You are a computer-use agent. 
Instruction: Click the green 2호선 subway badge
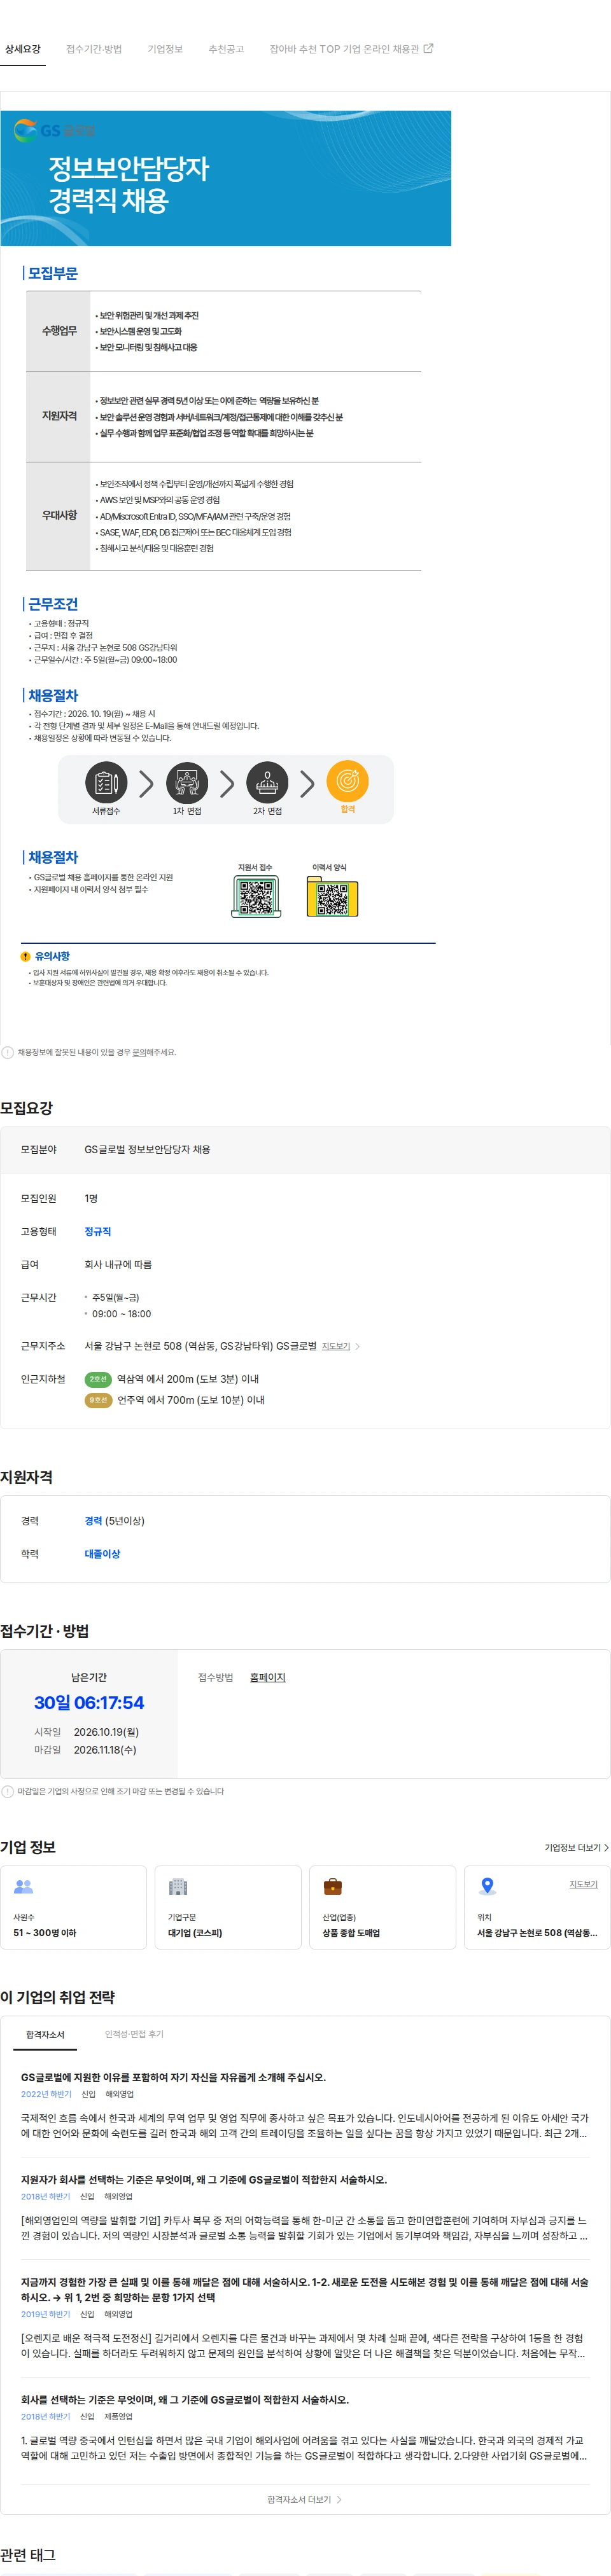tap(98, 1379)
